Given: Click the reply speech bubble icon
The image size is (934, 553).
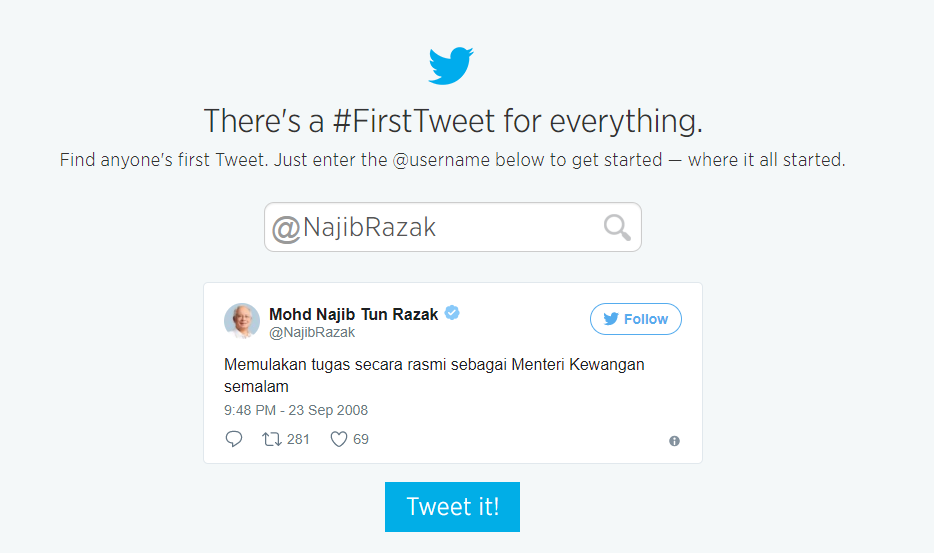Looking at the screenshot, I should [234, 439].
